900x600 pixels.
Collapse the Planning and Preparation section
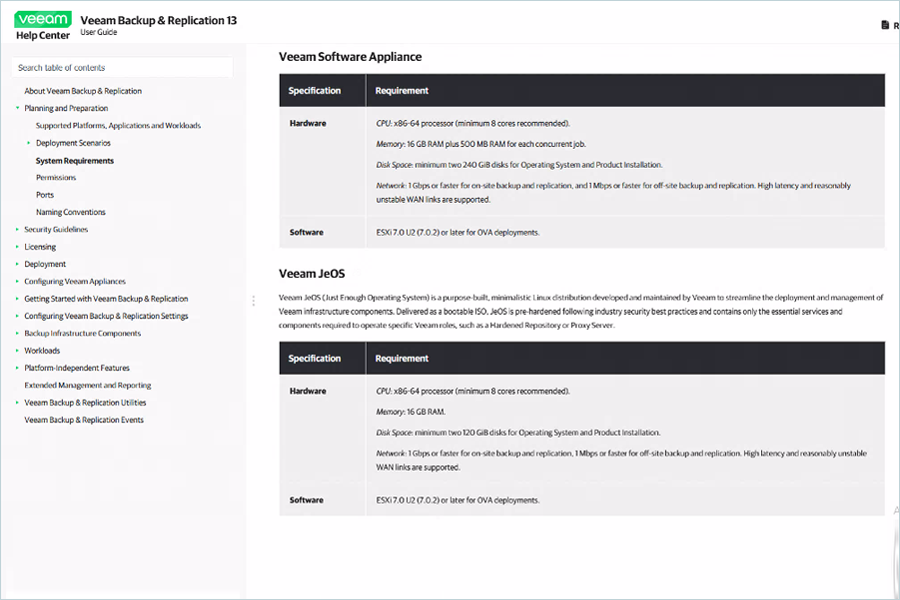click(17, 108)
